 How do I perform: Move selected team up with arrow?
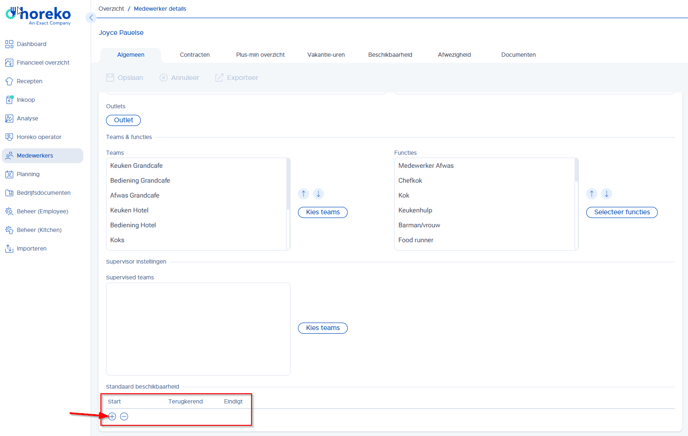click(304, 194)
